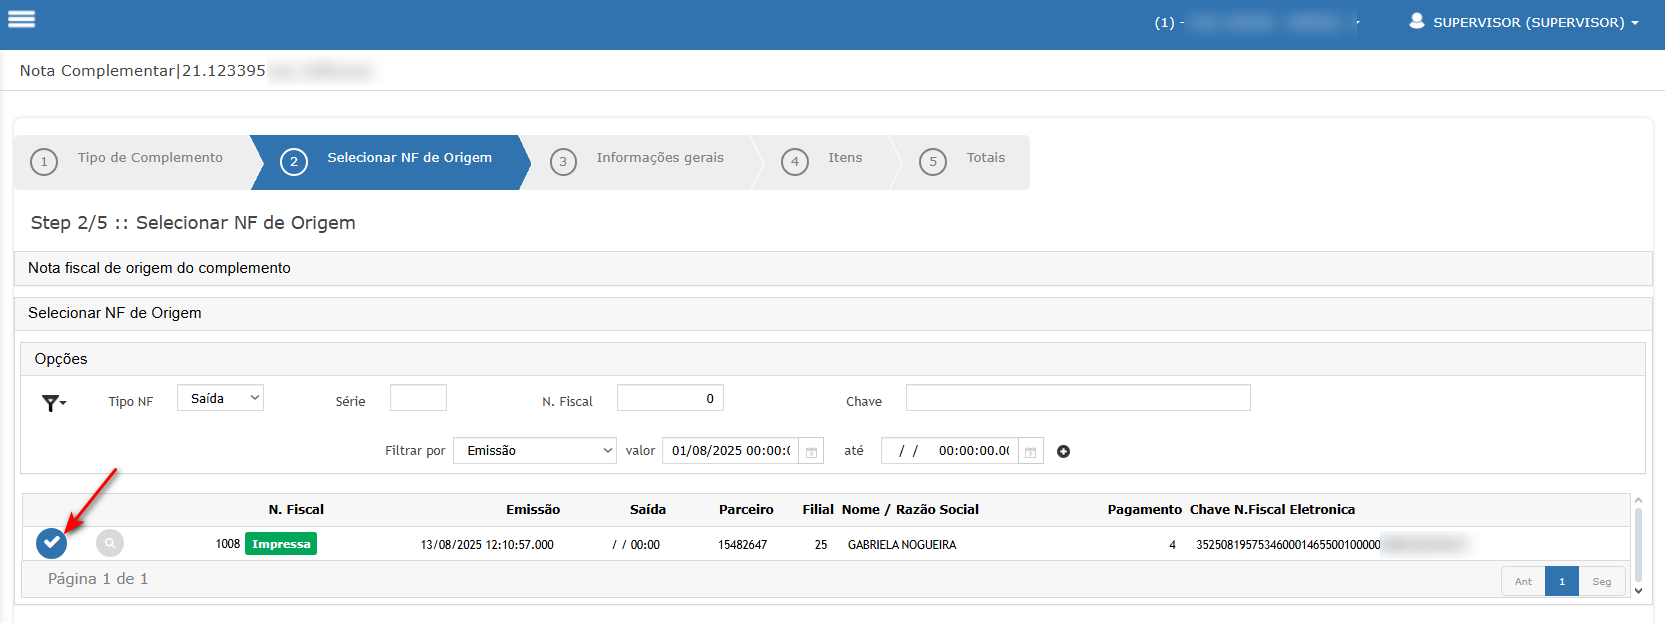Open calendar picker for start date
Screen dimensions: 1665x623
coord(812,452)
